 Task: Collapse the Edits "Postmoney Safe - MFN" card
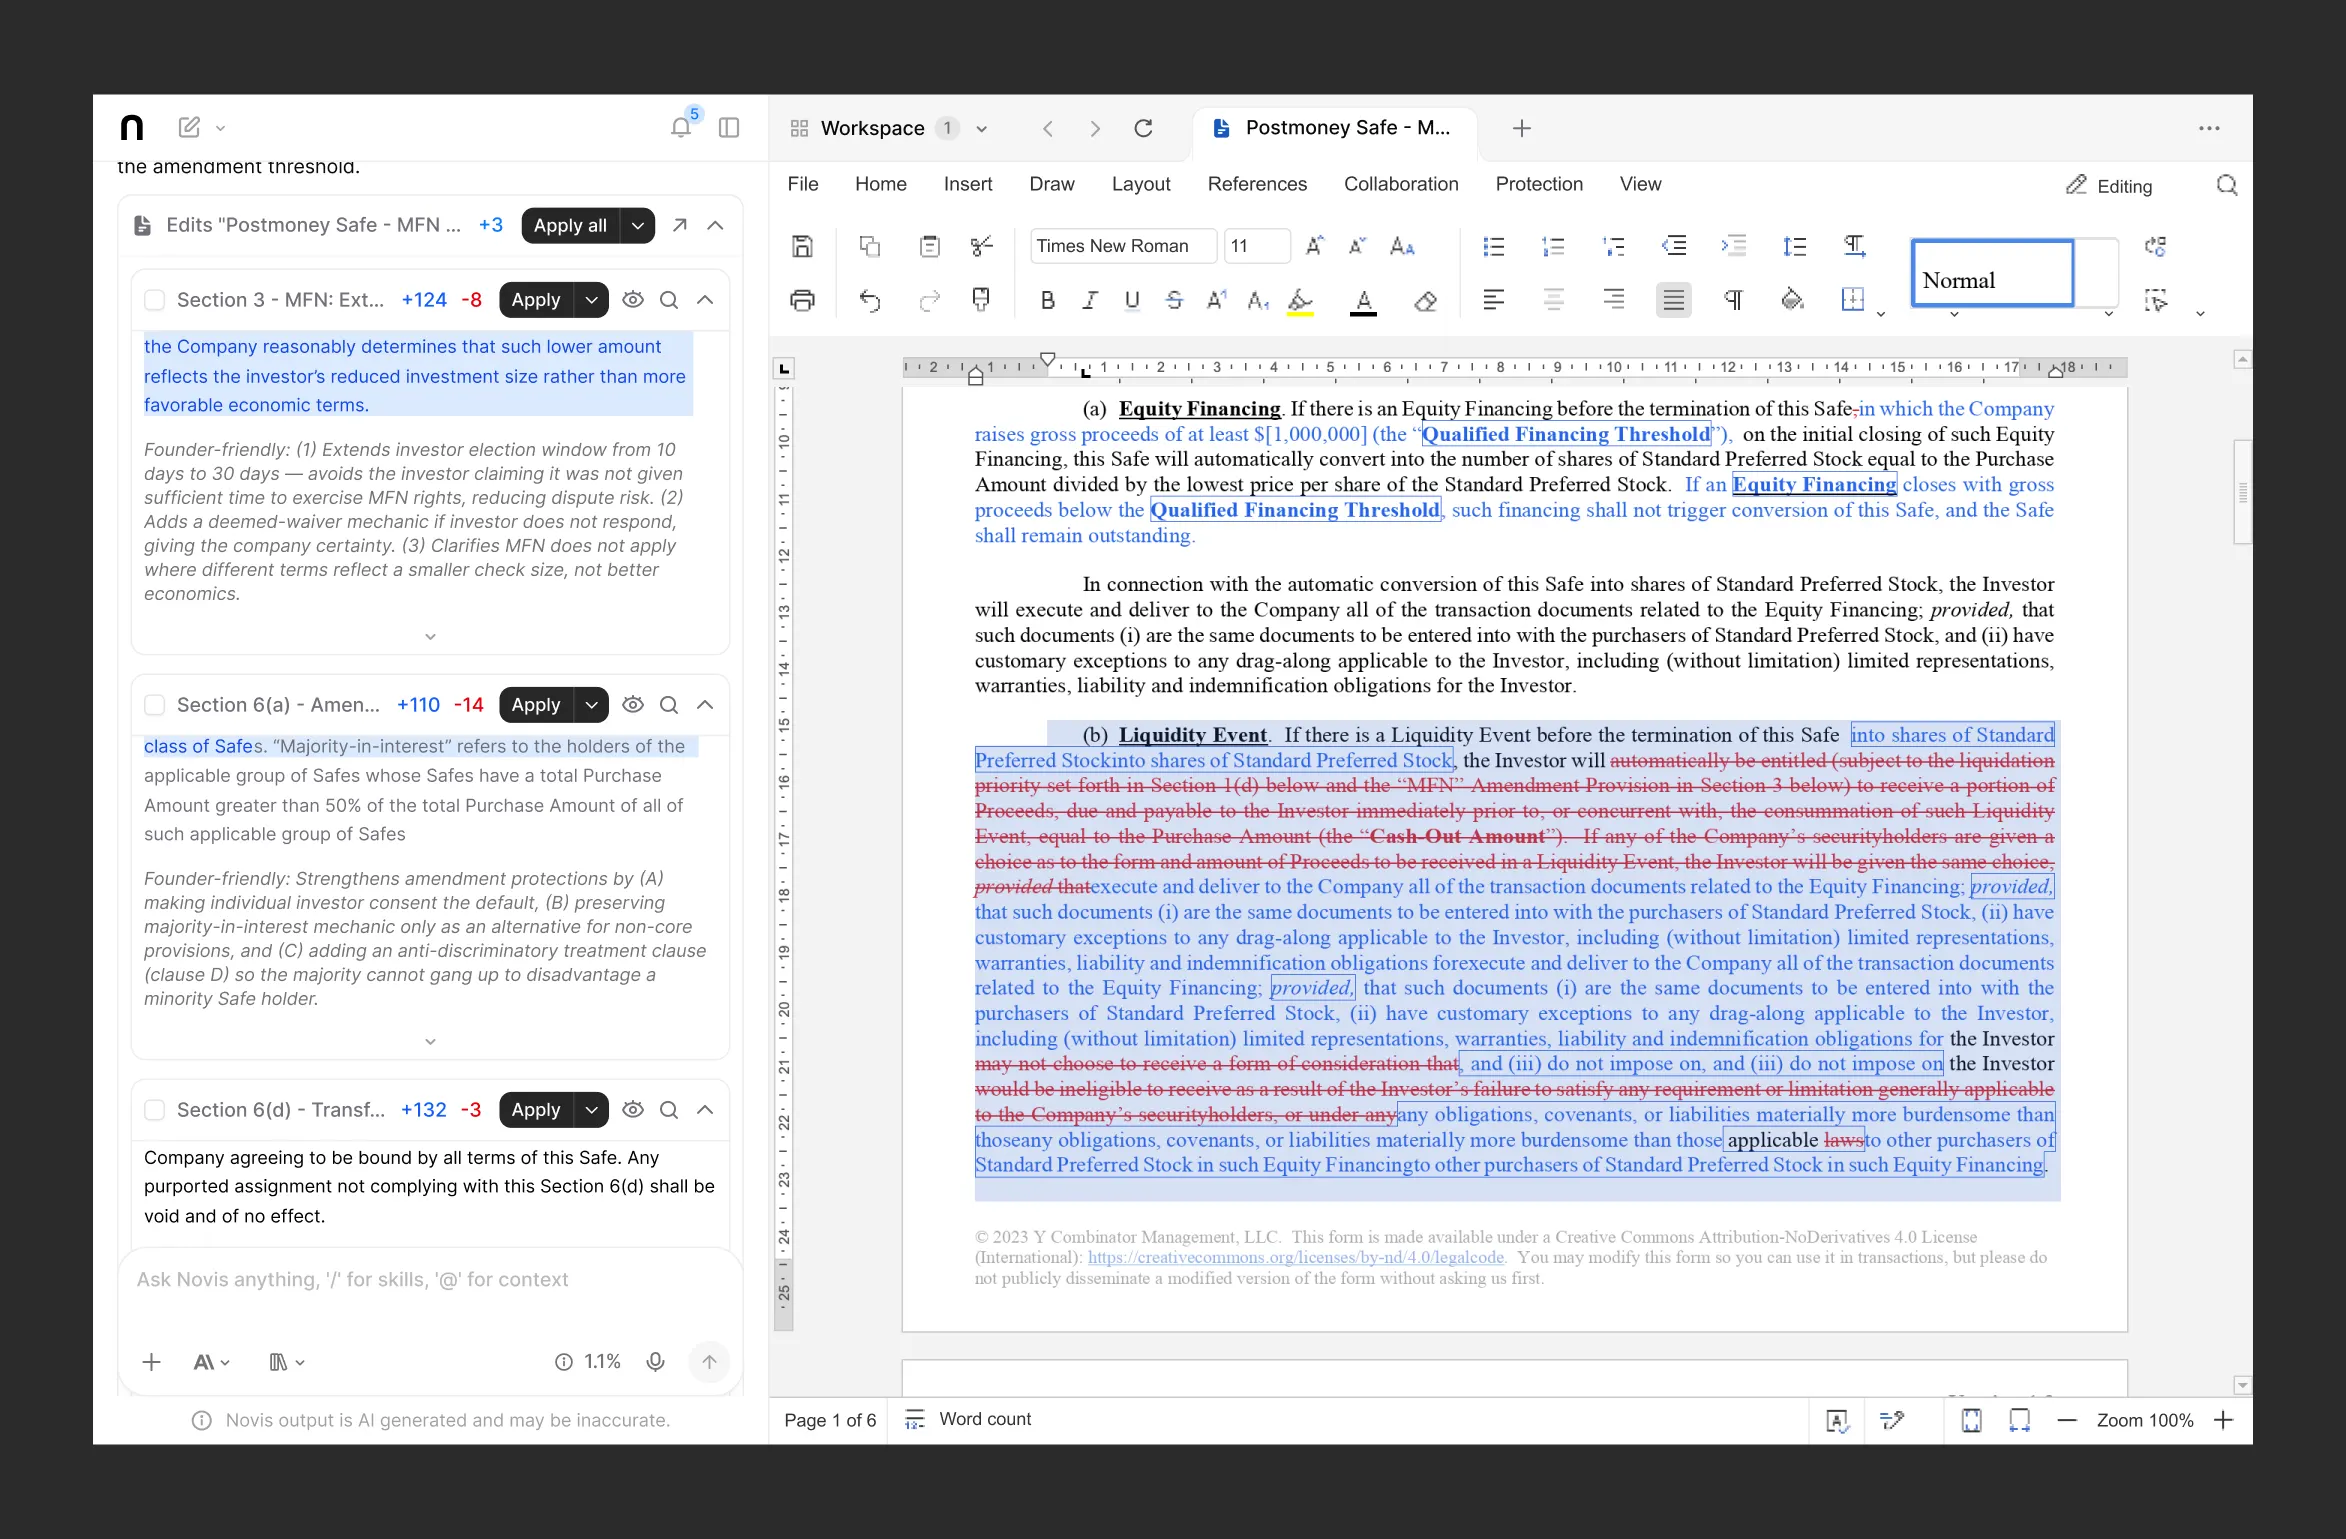pos(715,225)
